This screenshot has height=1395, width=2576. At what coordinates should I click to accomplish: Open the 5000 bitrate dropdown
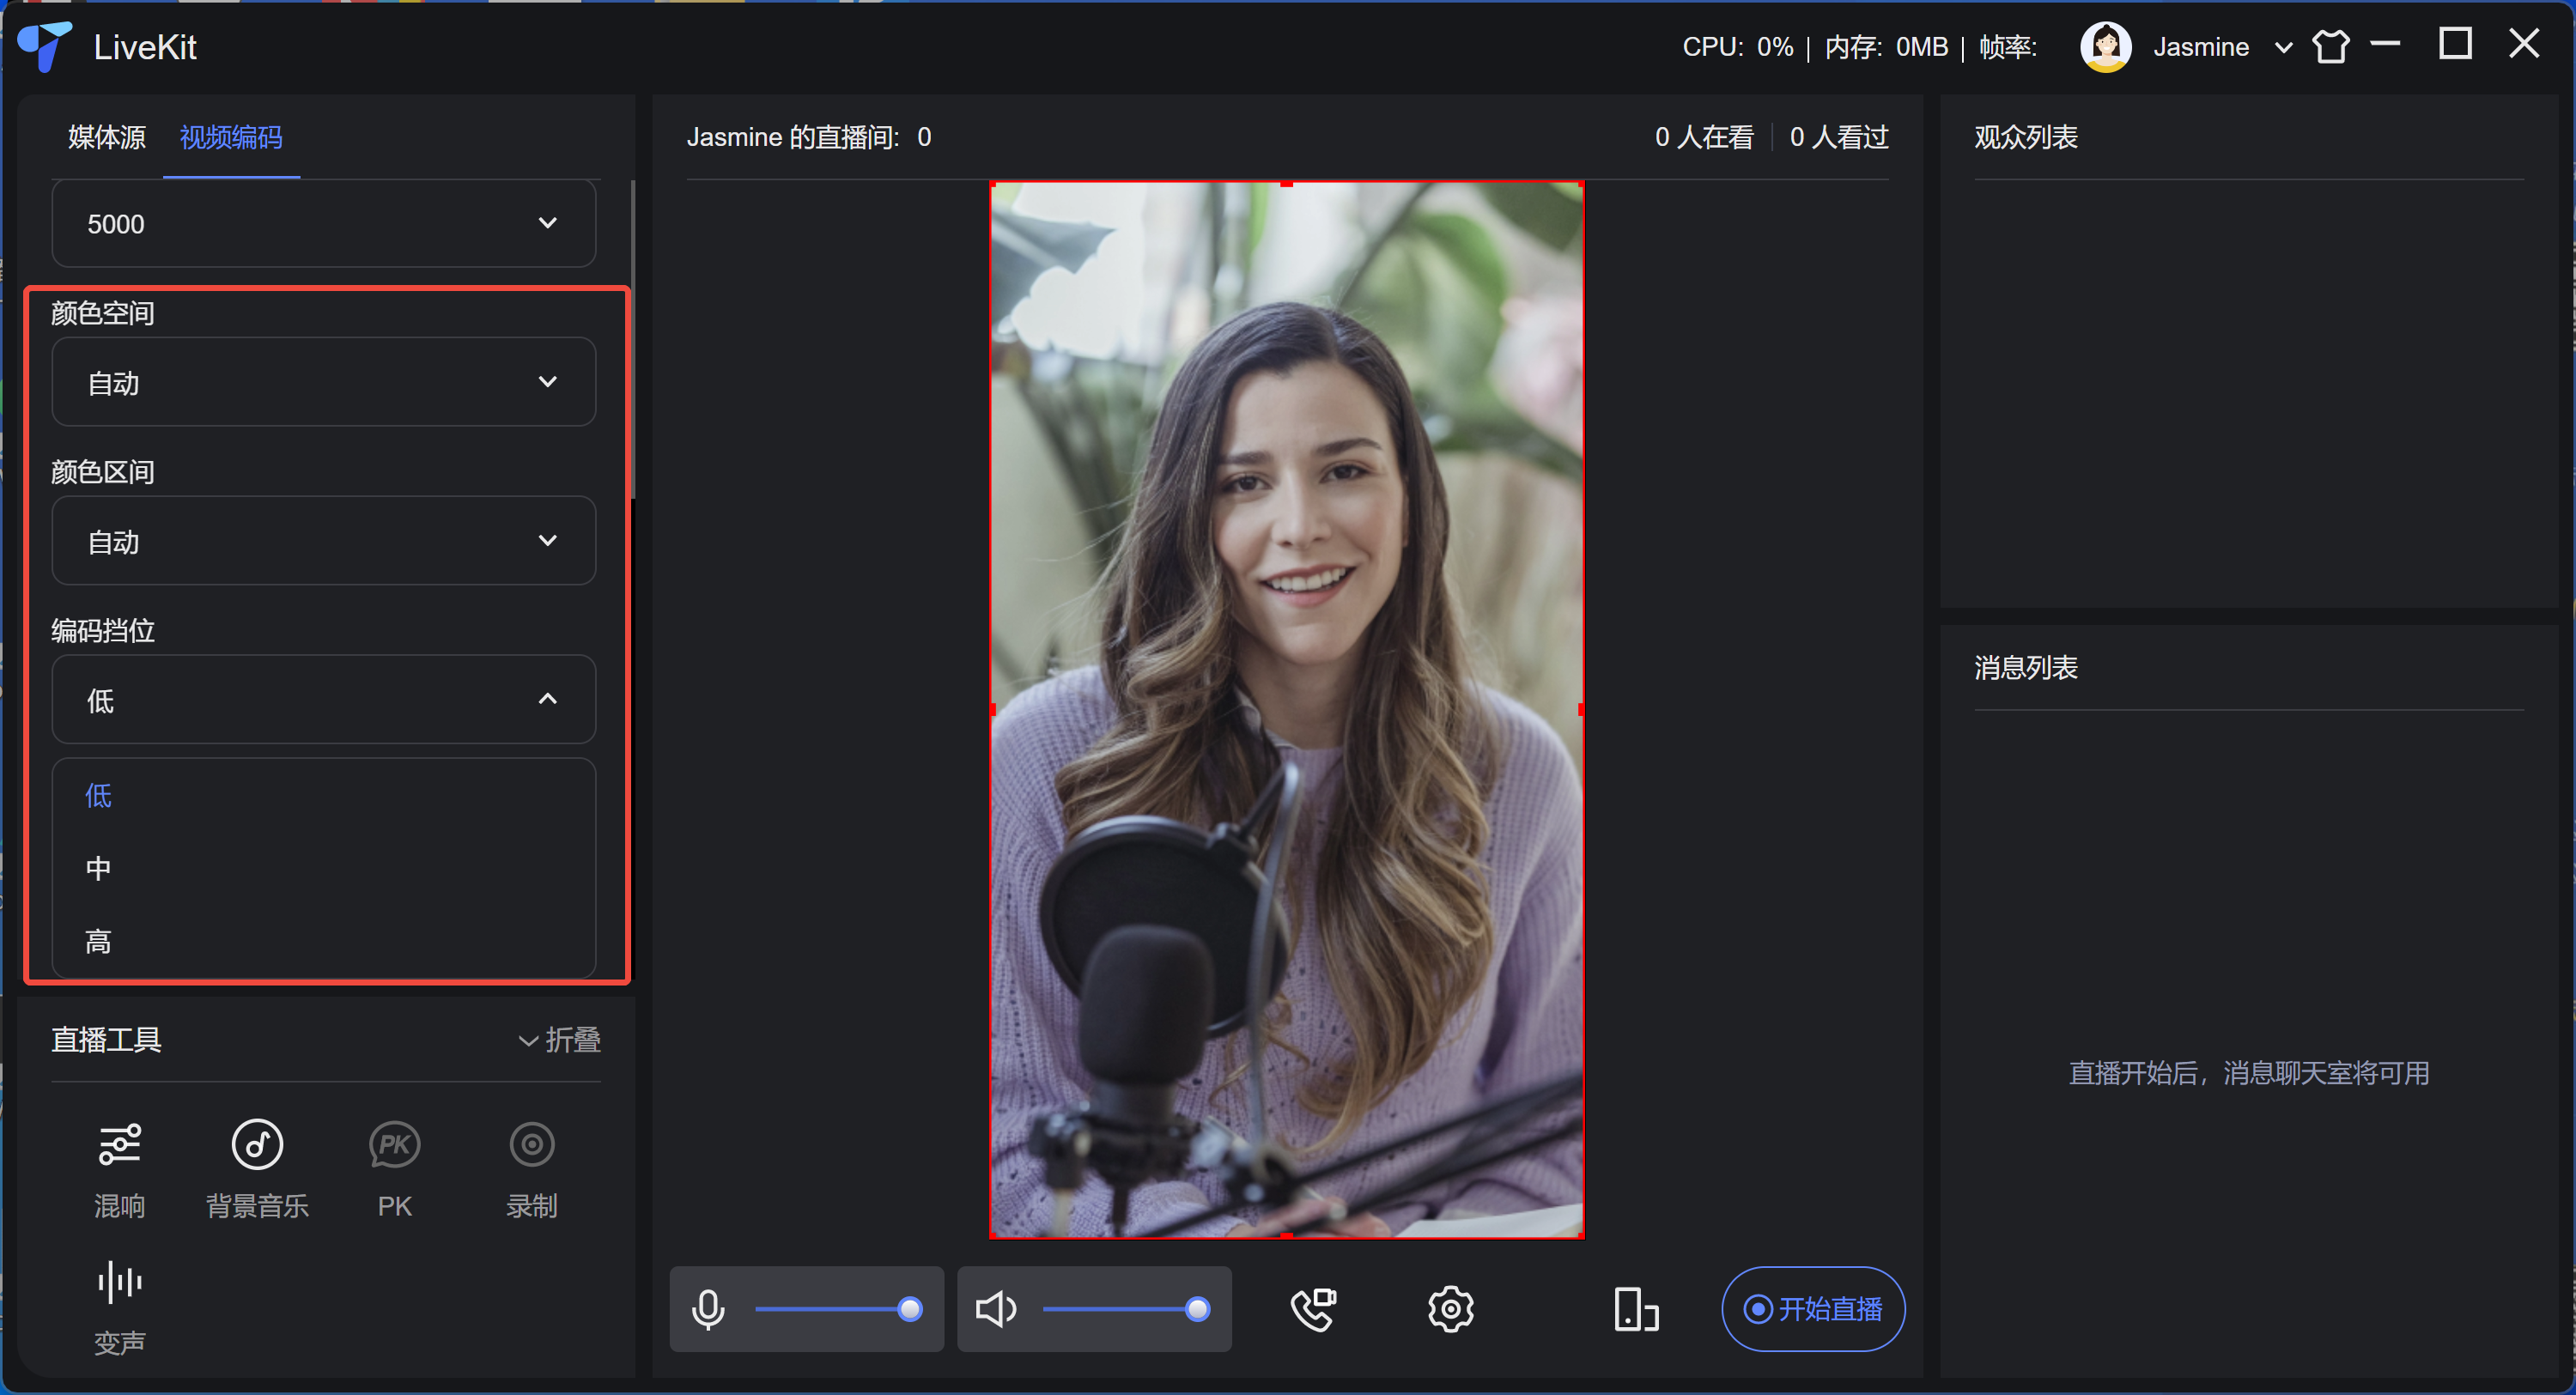323,223
